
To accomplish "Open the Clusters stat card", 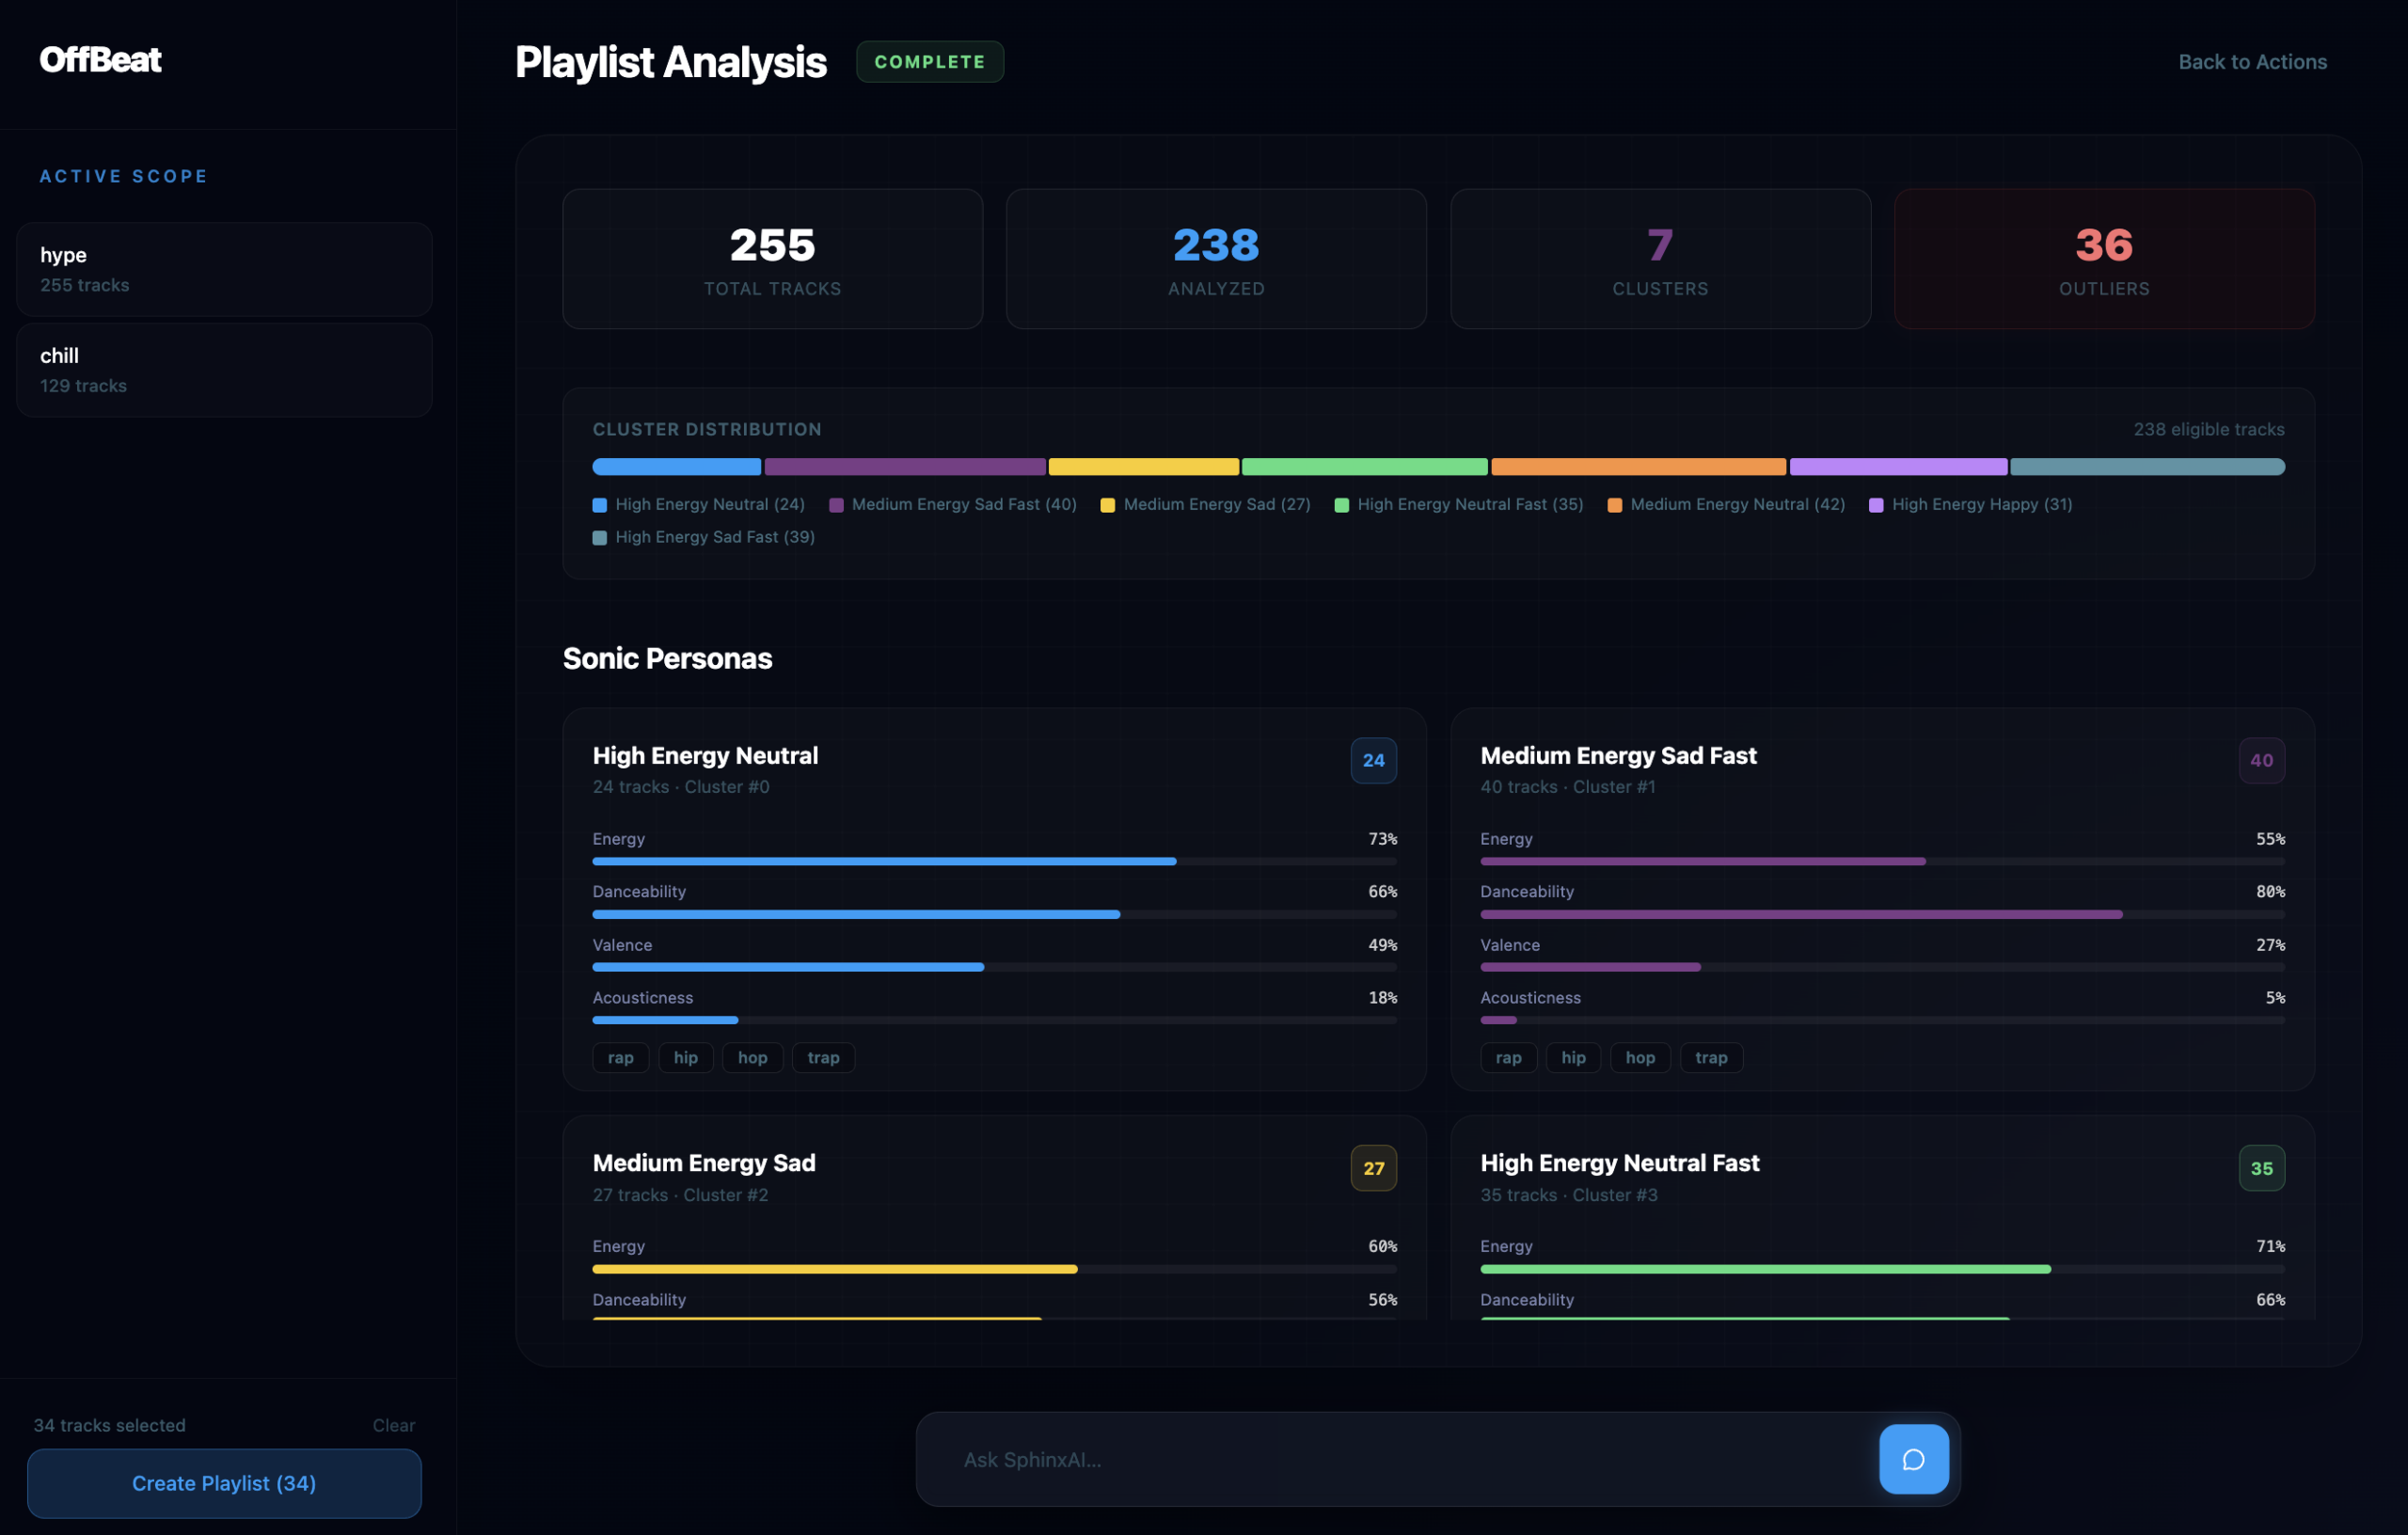I will (x=1660, y=259).
